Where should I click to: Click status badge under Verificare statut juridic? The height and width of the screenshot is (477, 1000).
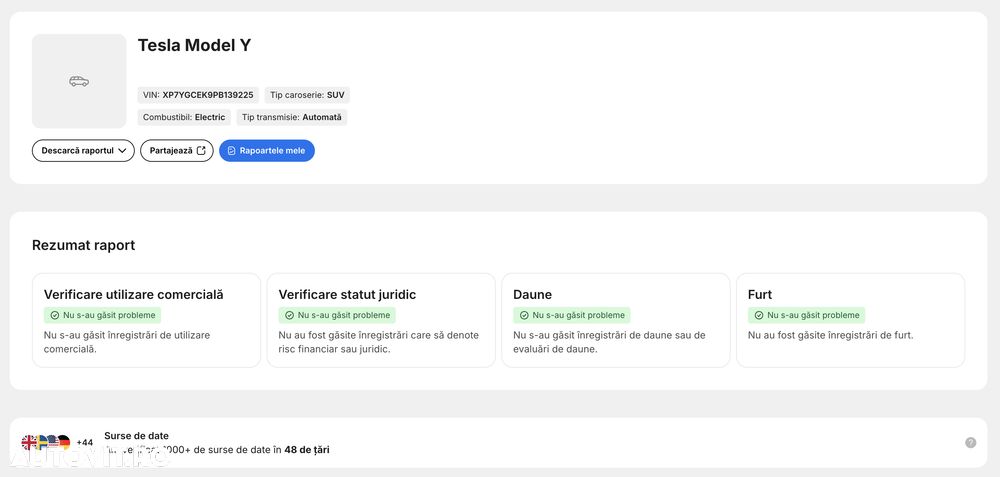pos(337,315)
